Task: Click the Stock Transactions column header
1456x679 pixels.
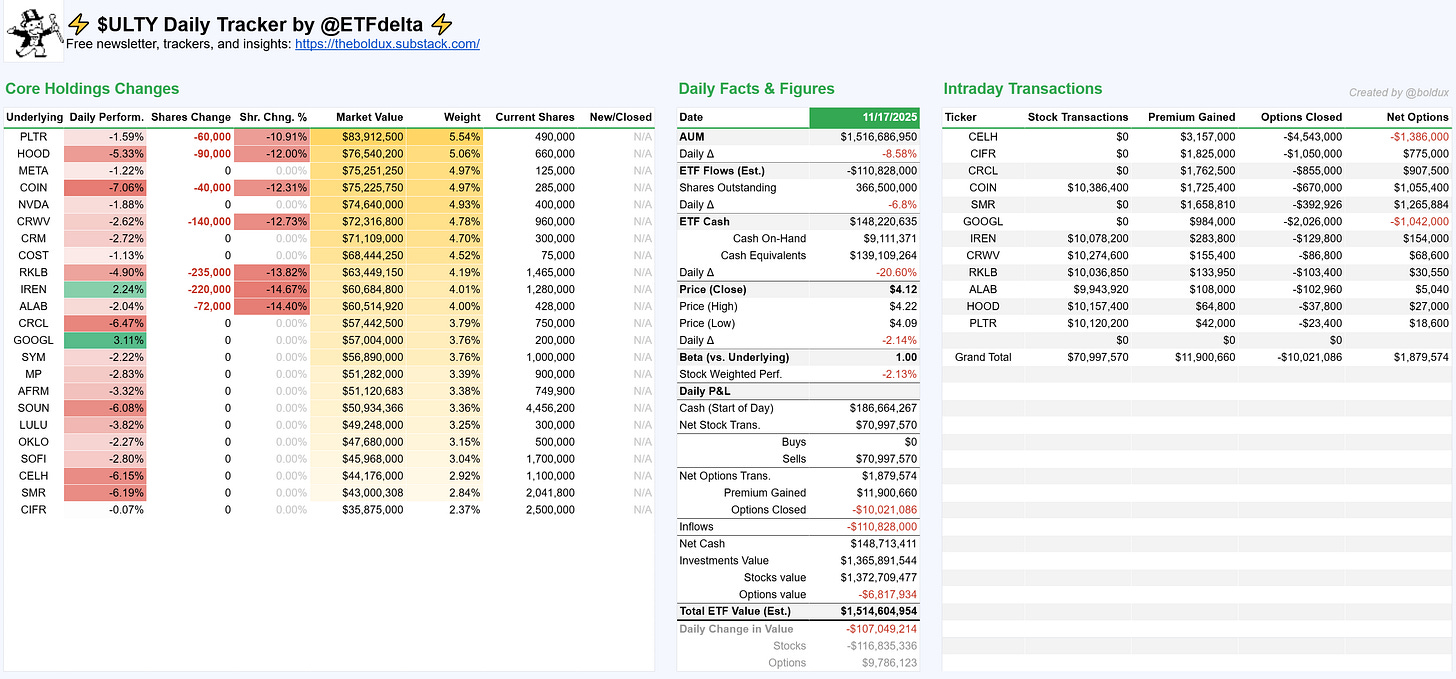Action: pos(1078,117)
